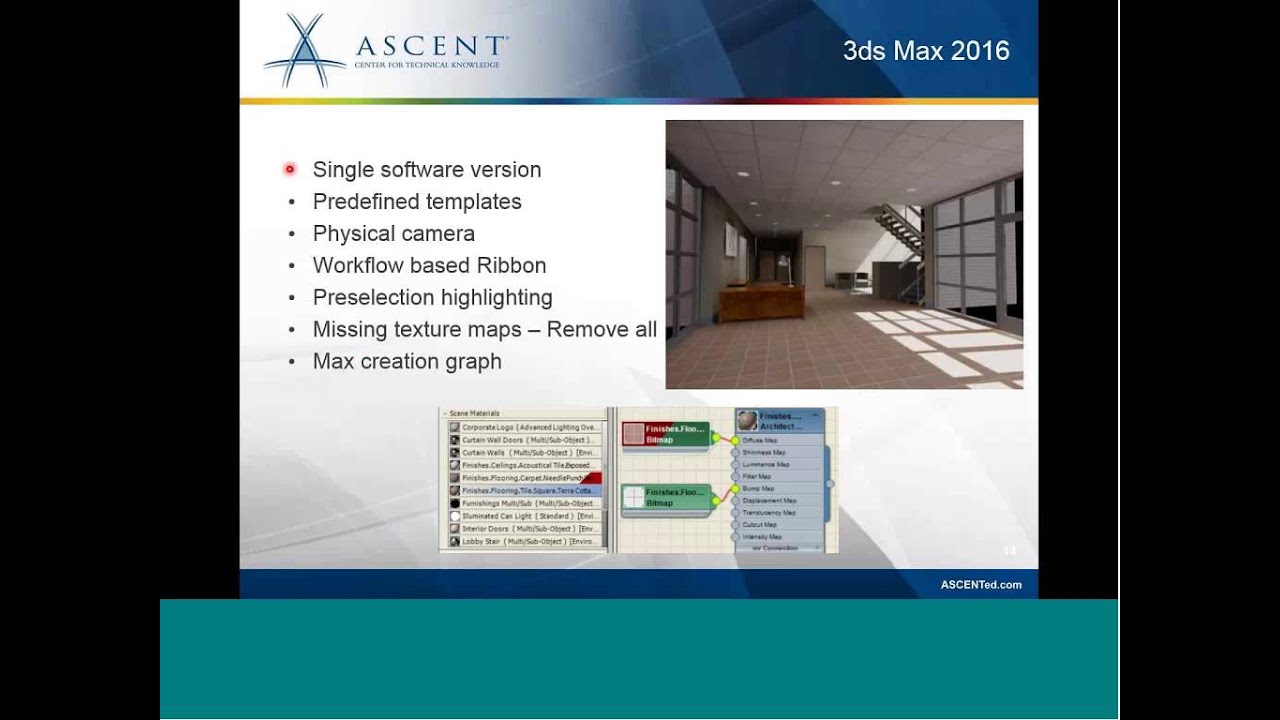Click the Cutout Map input socket
This screenshot has width=1280, height=720.
click(735, 524)
